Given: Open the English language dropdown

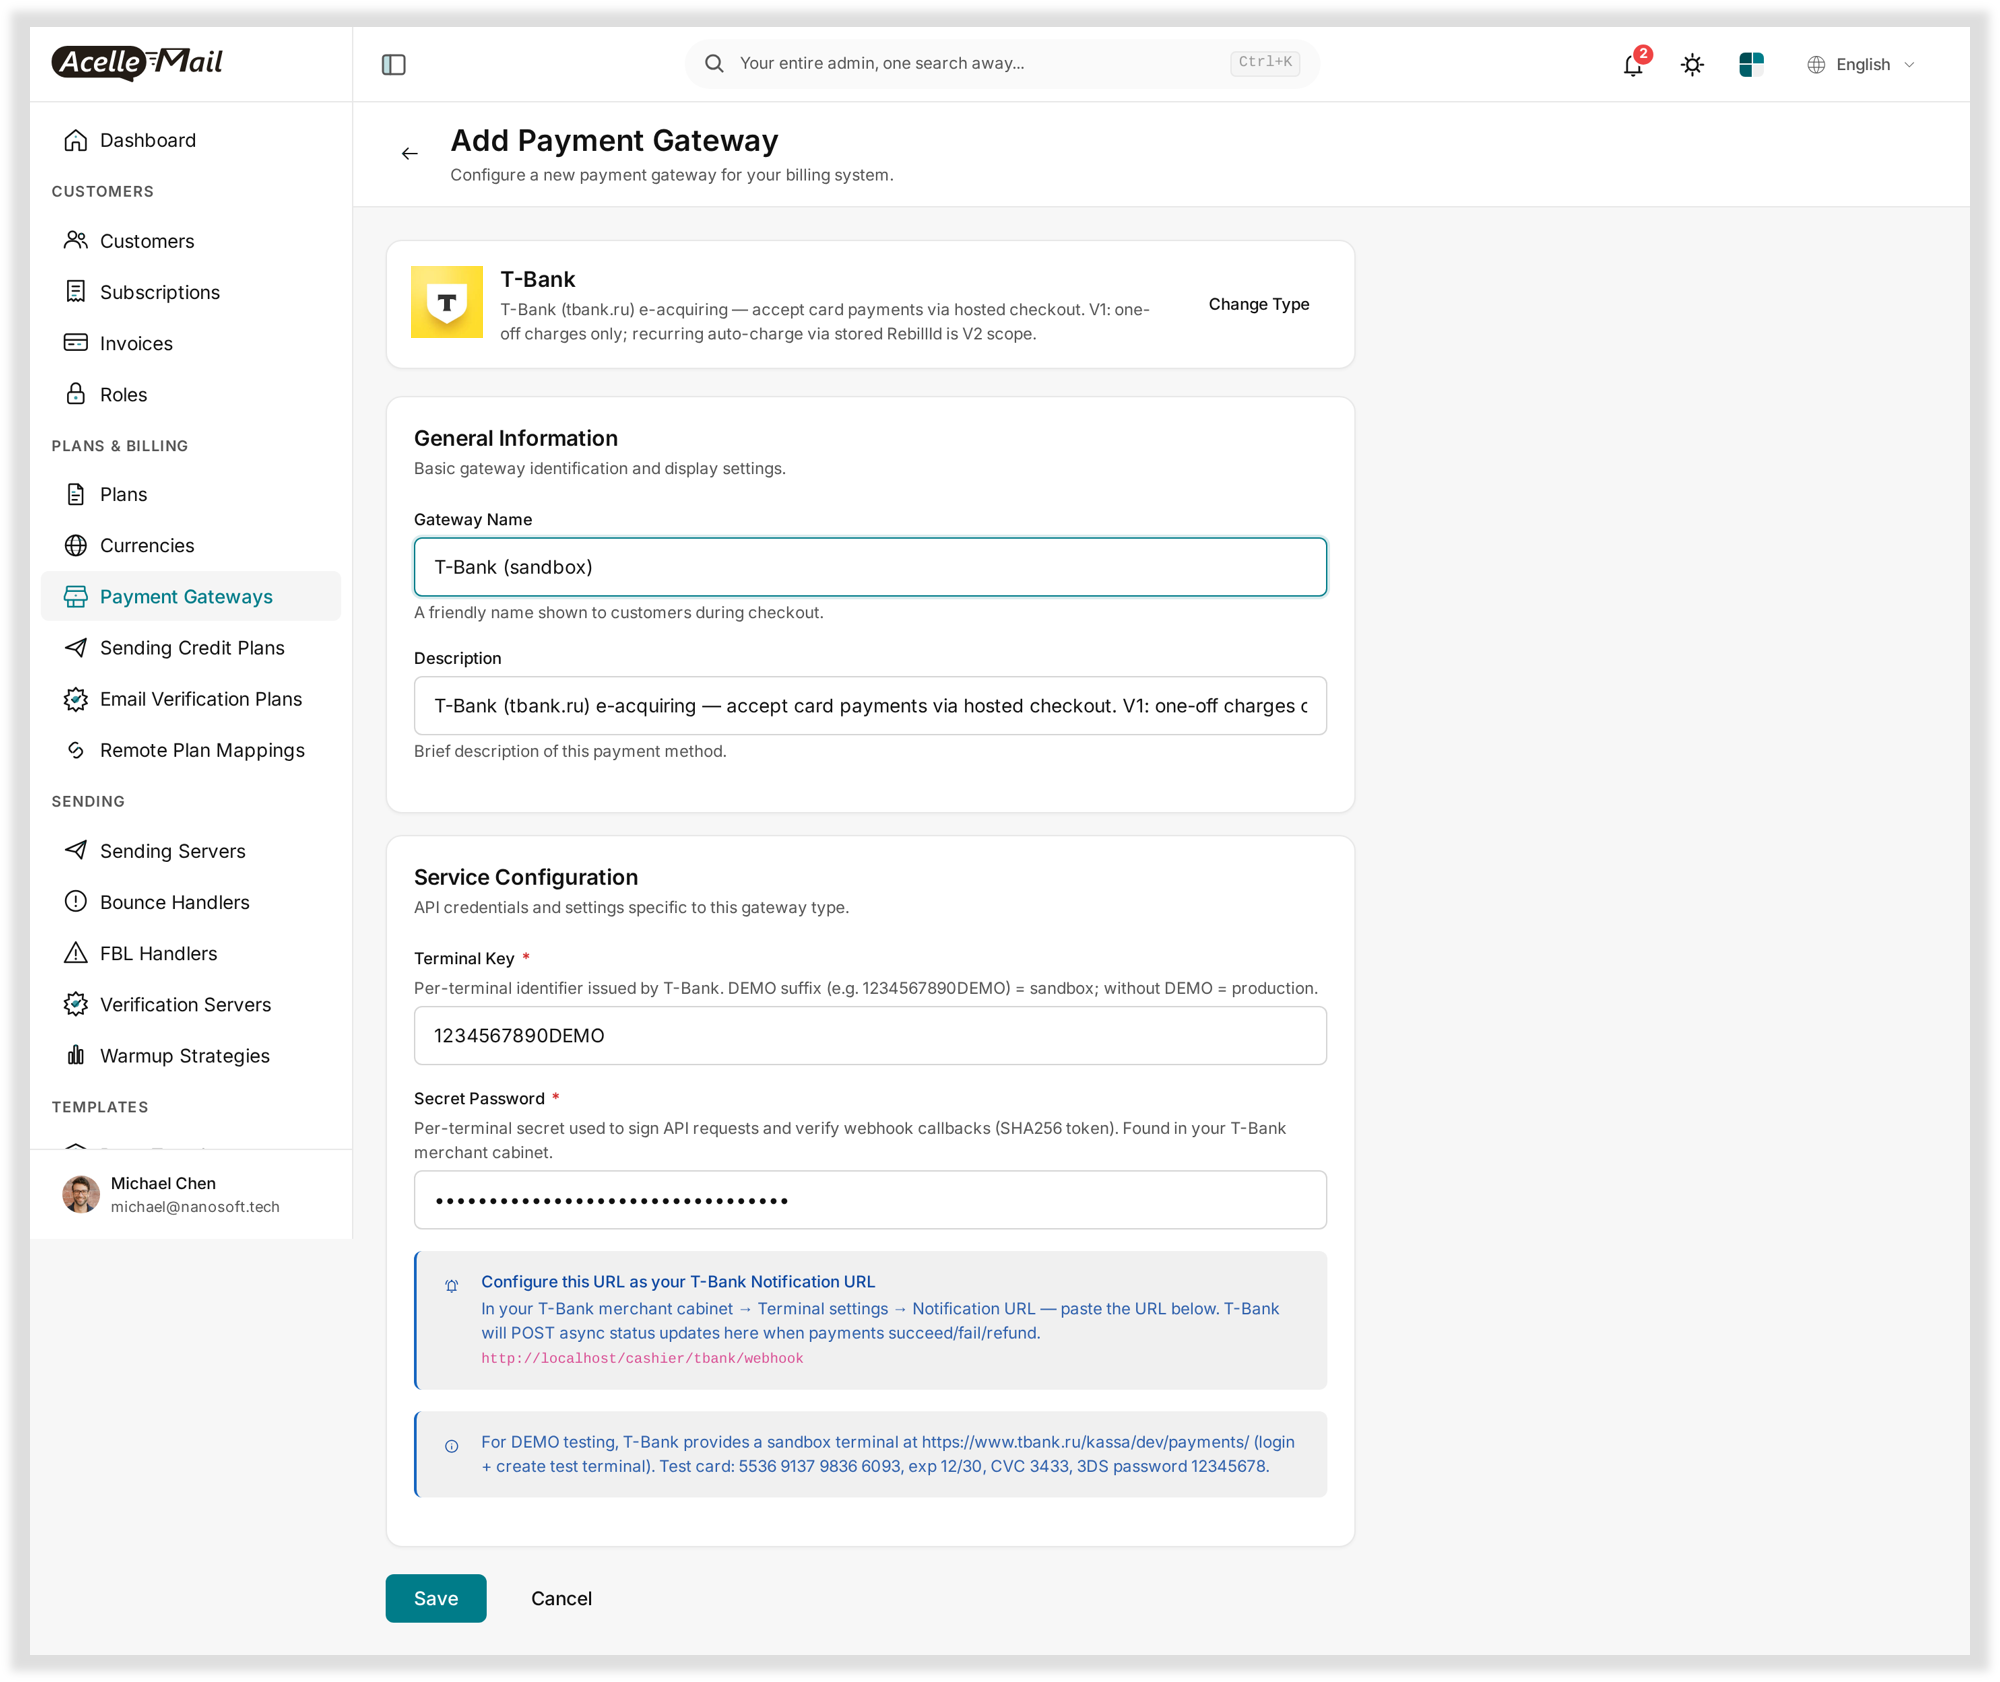Looking at the screenshot, I should pyautogui.click(x=1861, y=64).
